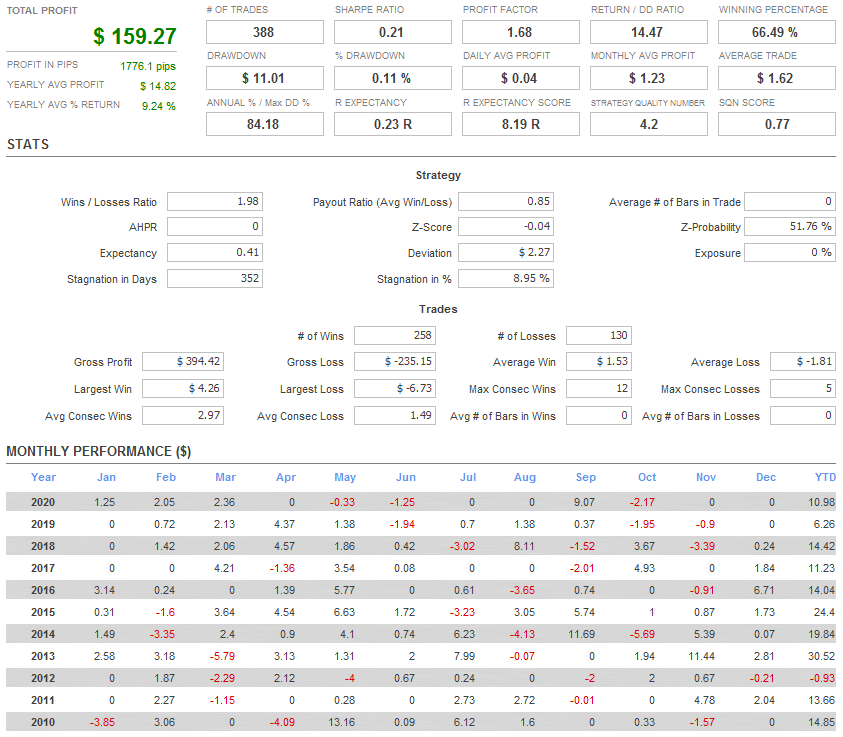Select Z-Probability field 51.76 %
843x737 pixels.
click(790, 226)
